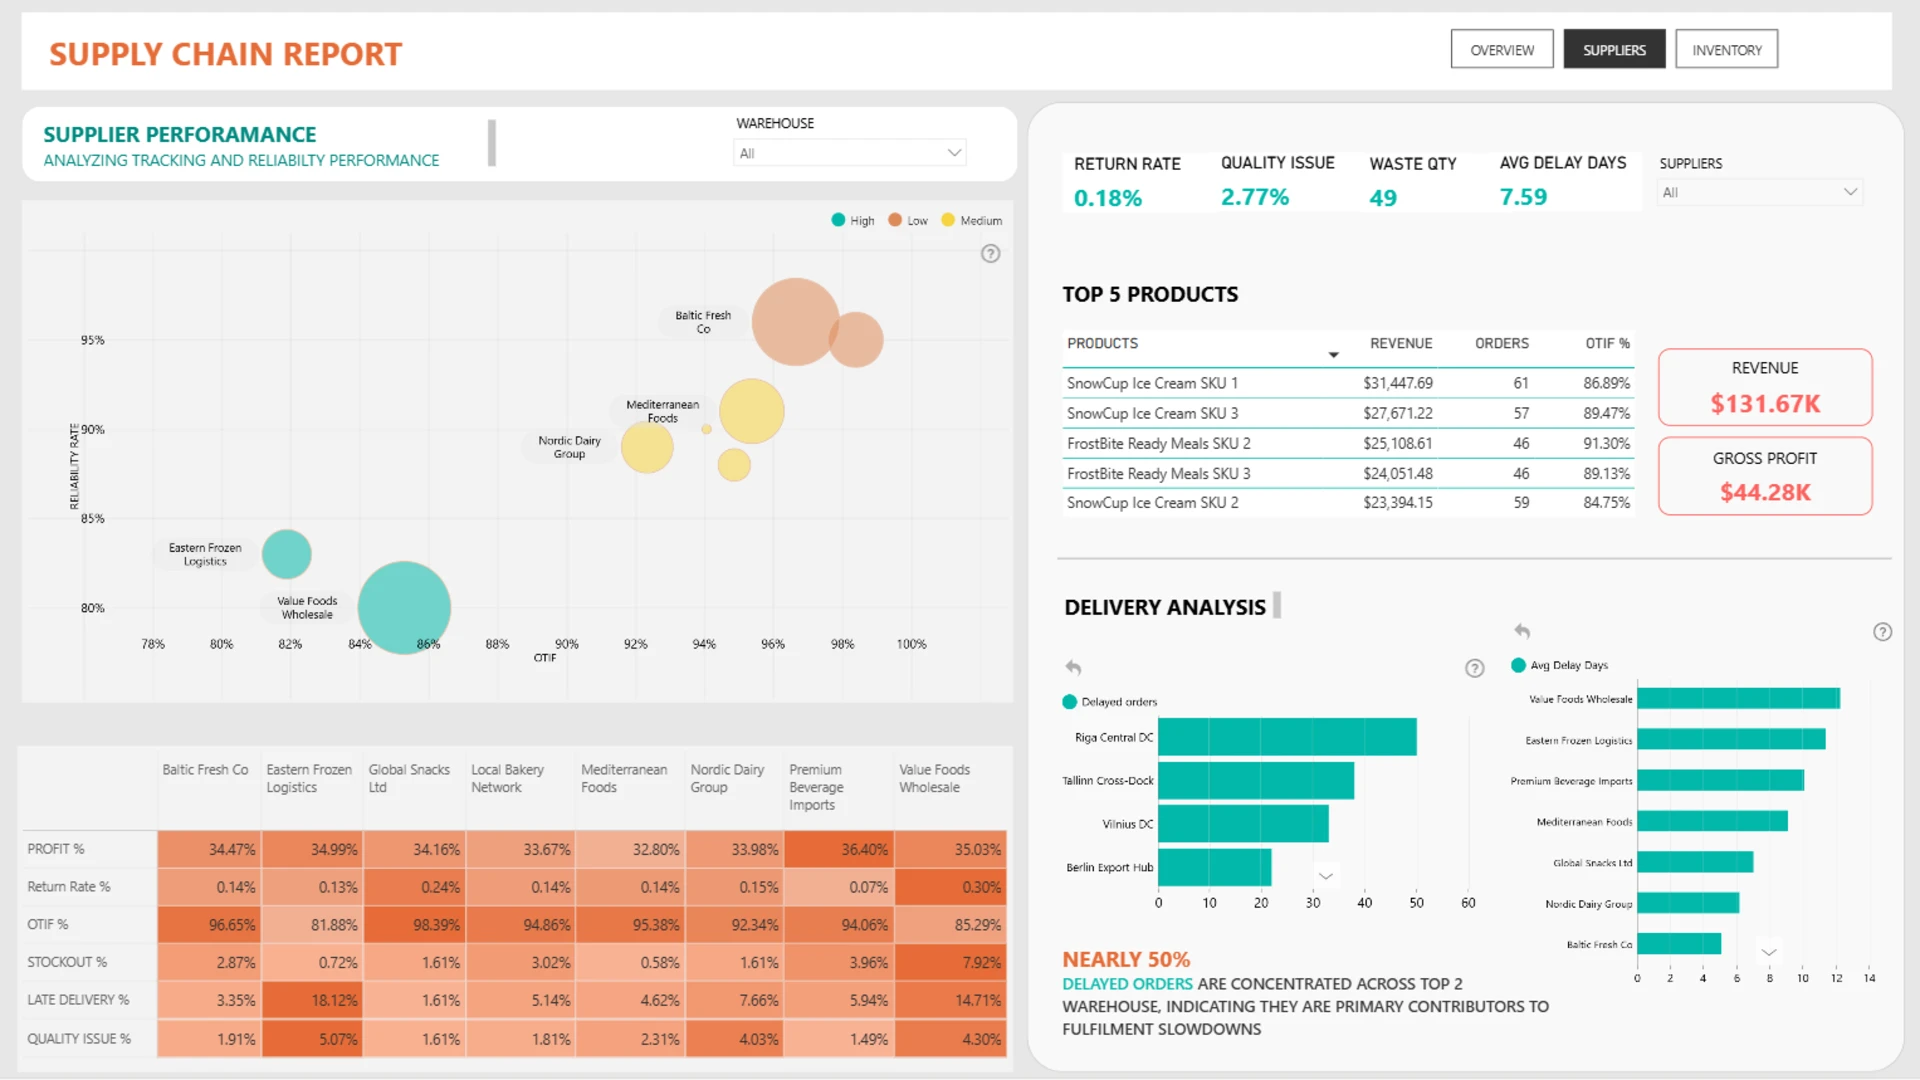This screenshot has height=1080, width=1920.
Task: Click the Quality Issue 2.77% KPI
Action: click(x=1277, y=181)
